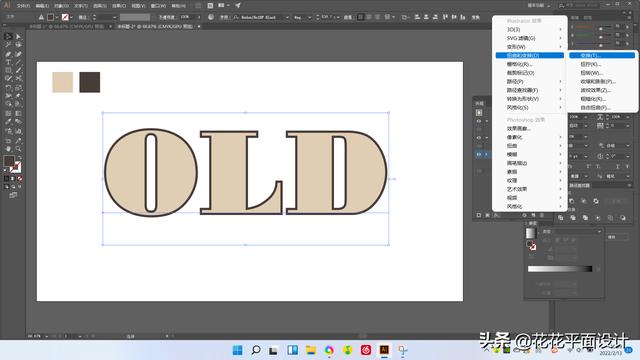
Task: Click the Illustrator icon in Windows taskbar
Action: click(384, 350)
